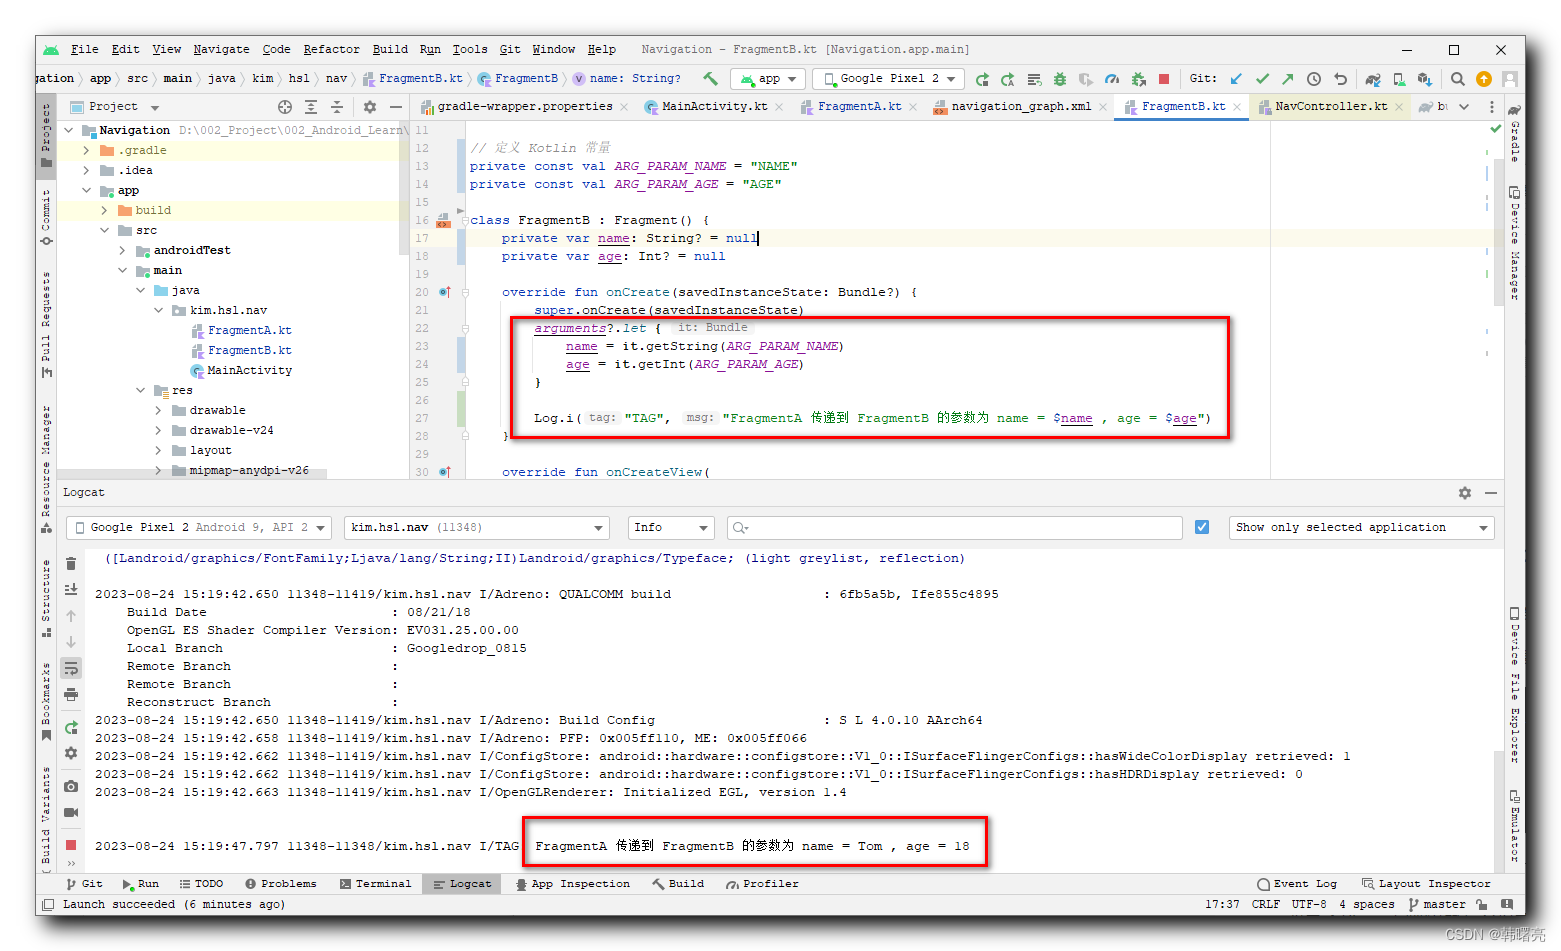
Task: Open the Refactor menu
Action: click(331, 49)
